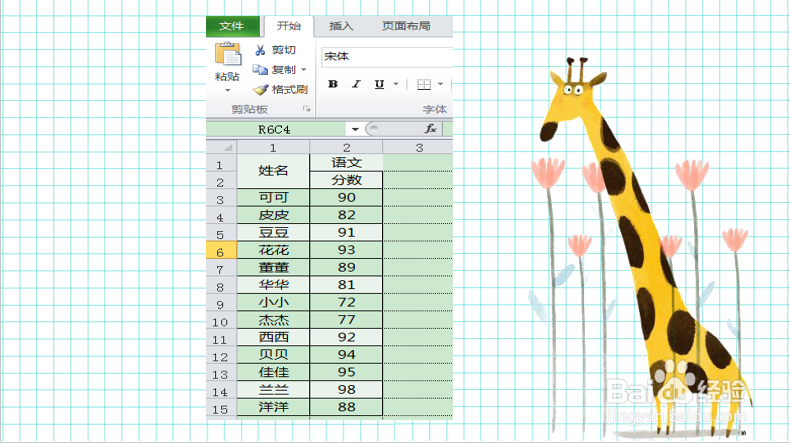Select the score cell 92

(347, 337)
